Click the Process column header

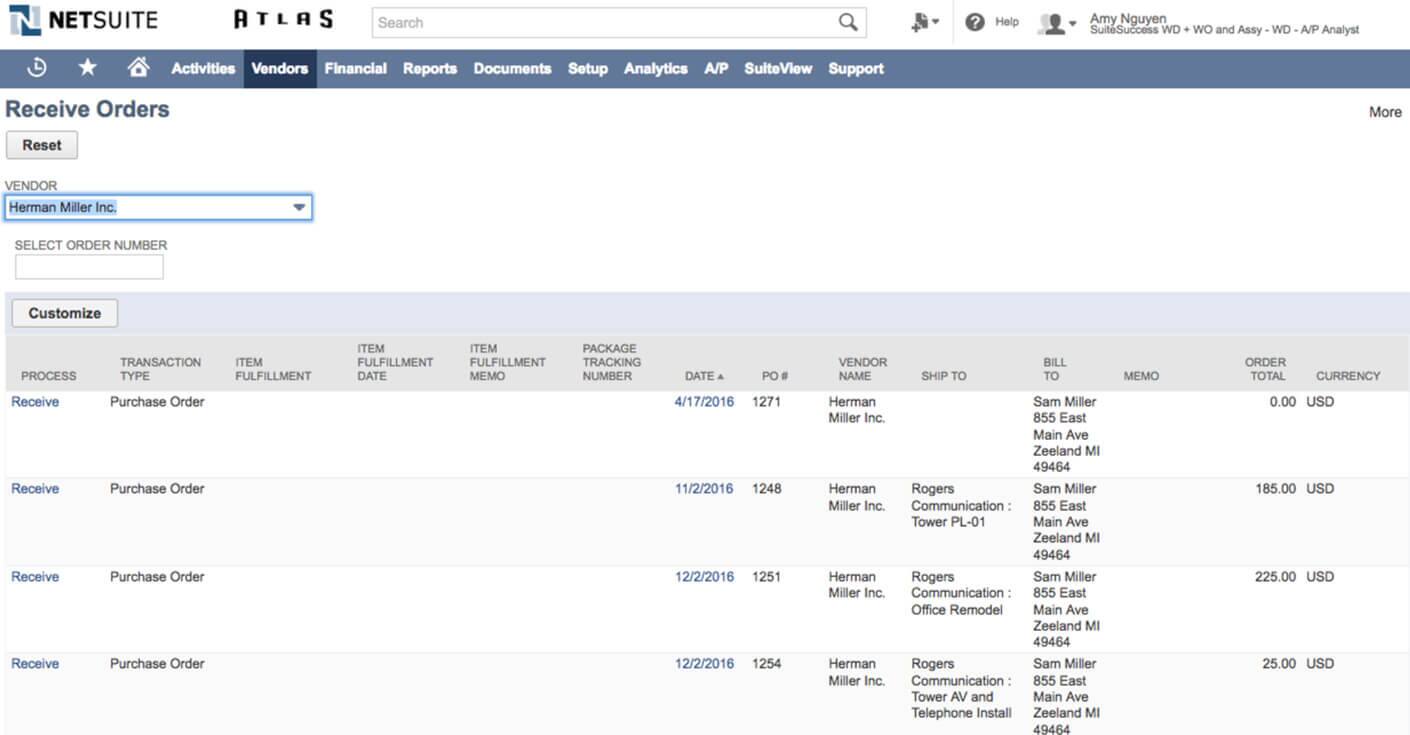point(48,376)
